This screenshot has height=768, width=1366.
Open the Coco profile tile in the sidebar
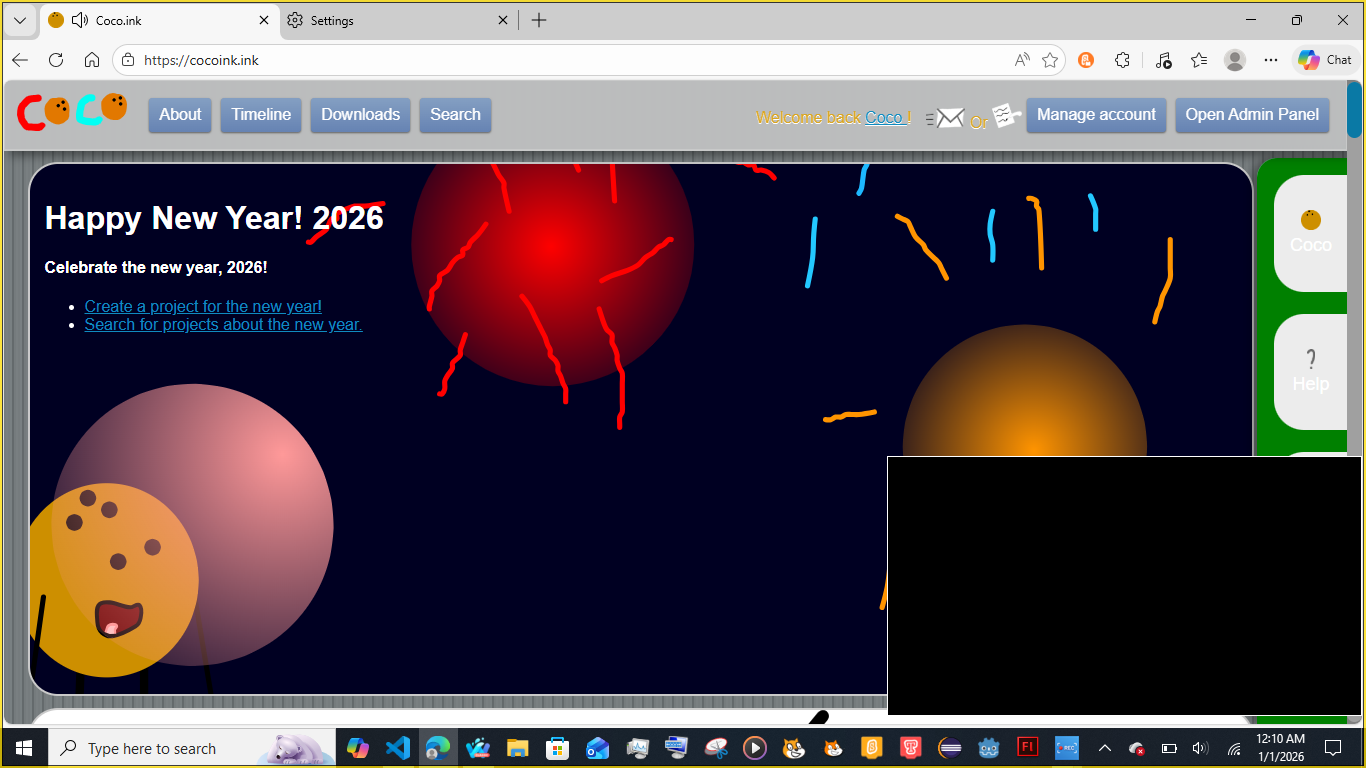(x=1310, y=232)
